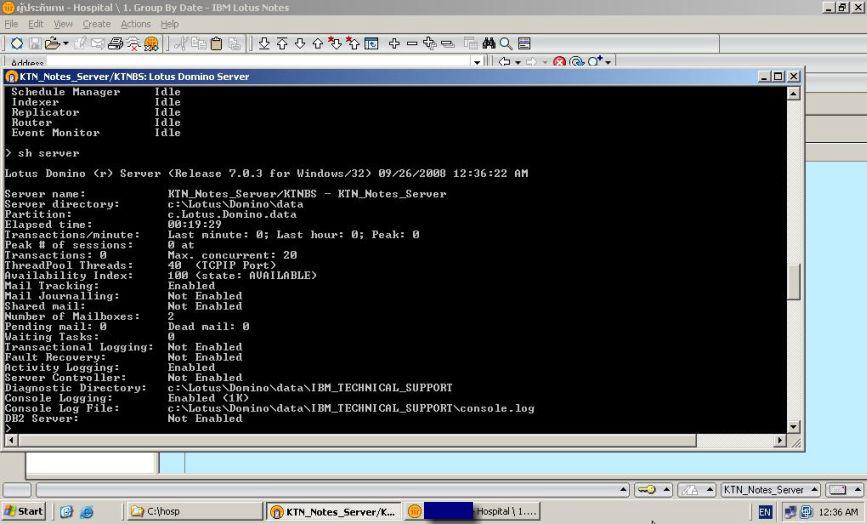Click the Collapse minus icon
This screenshot has height=524, width=867.
411,43
